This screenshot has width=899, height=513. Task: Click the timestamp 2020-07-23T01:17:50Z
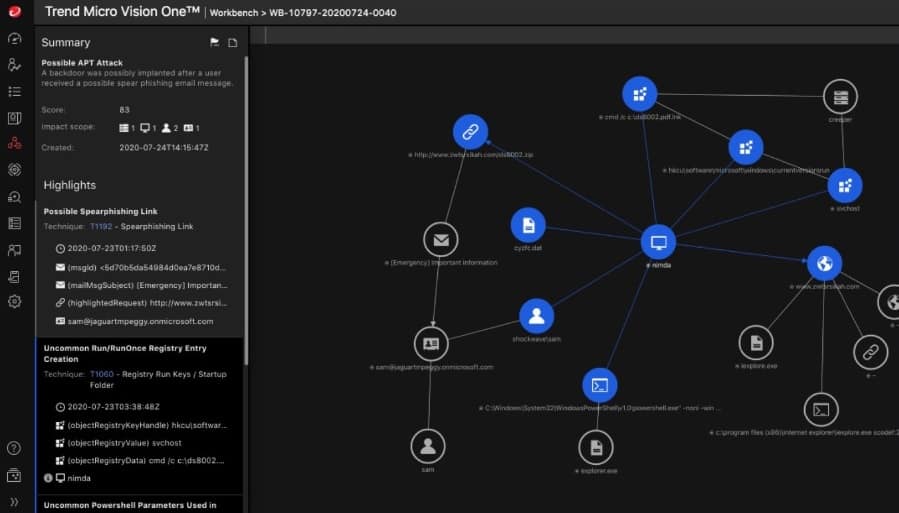click(112, 249)
